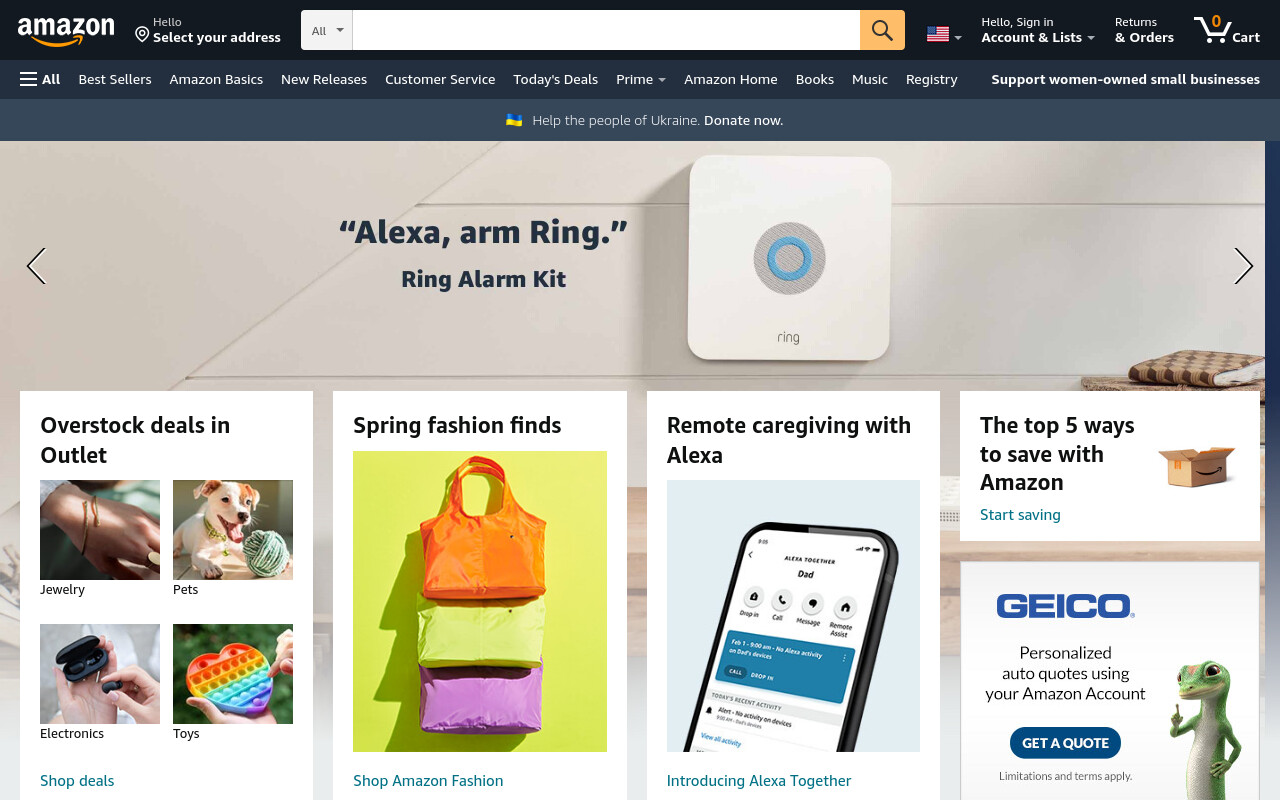Open the hamburger All menu

40,79
